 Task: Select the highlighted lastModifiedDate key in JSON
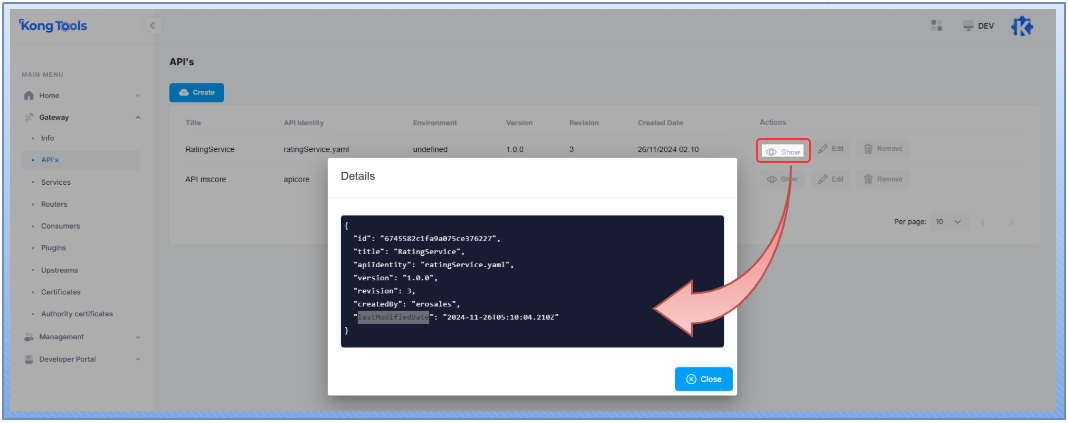pyautogui.click(x=393, y=317)
